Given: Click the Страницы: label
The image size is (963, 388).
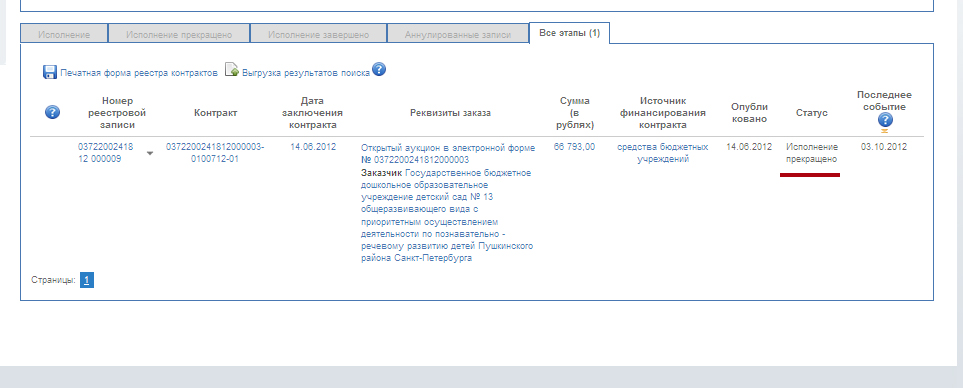Looking at the screenshot, I should pos(53,280).
